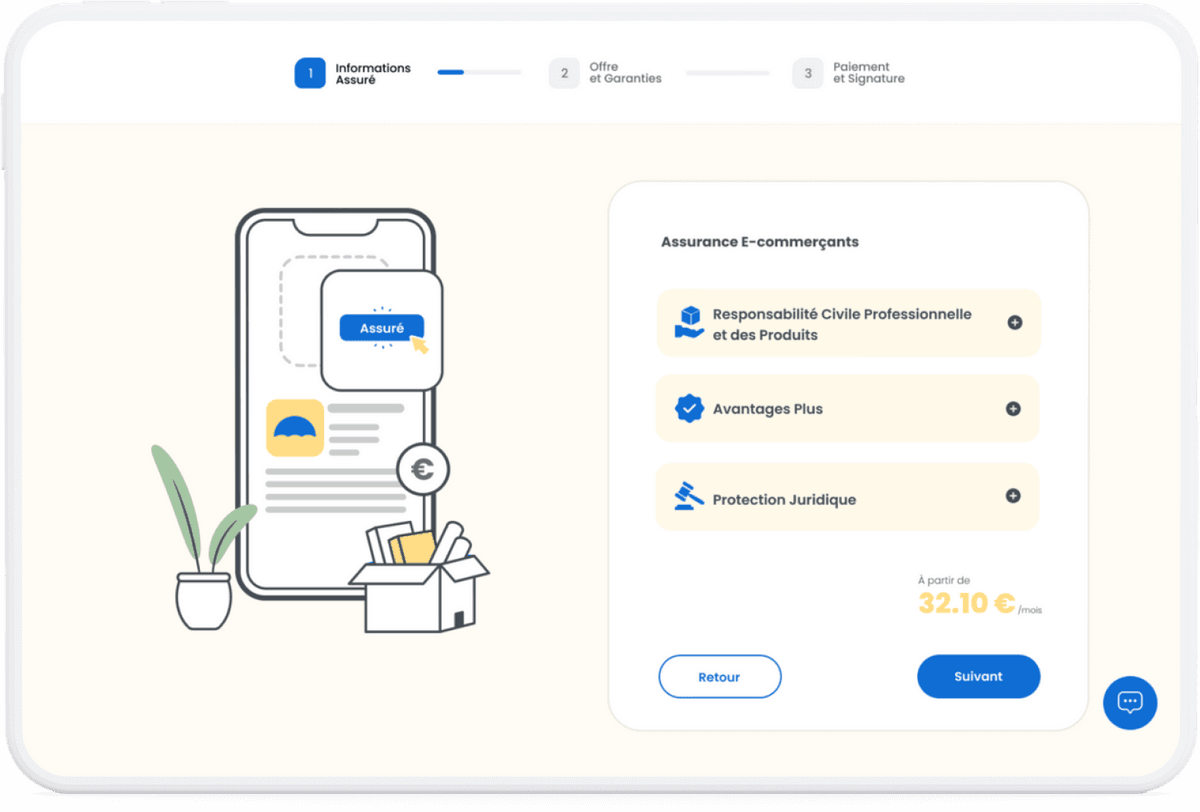Click the Assurance E-commerçants heading
1200x812 pixels.
pos(760,242)
